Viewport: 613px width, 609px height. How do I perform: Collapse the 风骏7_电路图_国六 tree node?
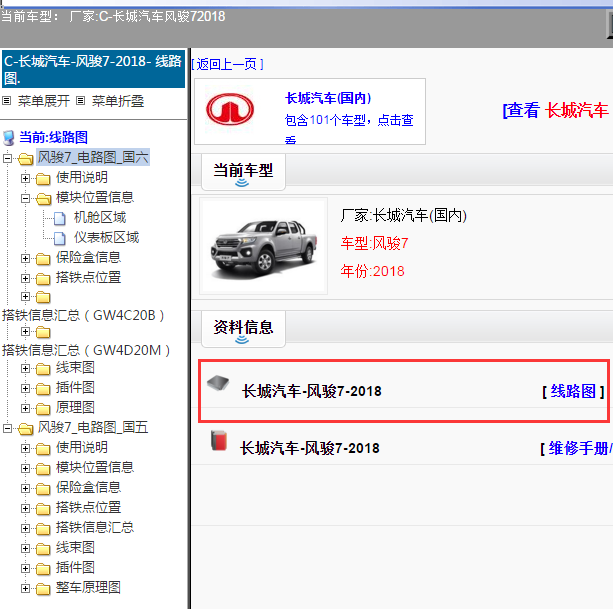click(7, 159)
